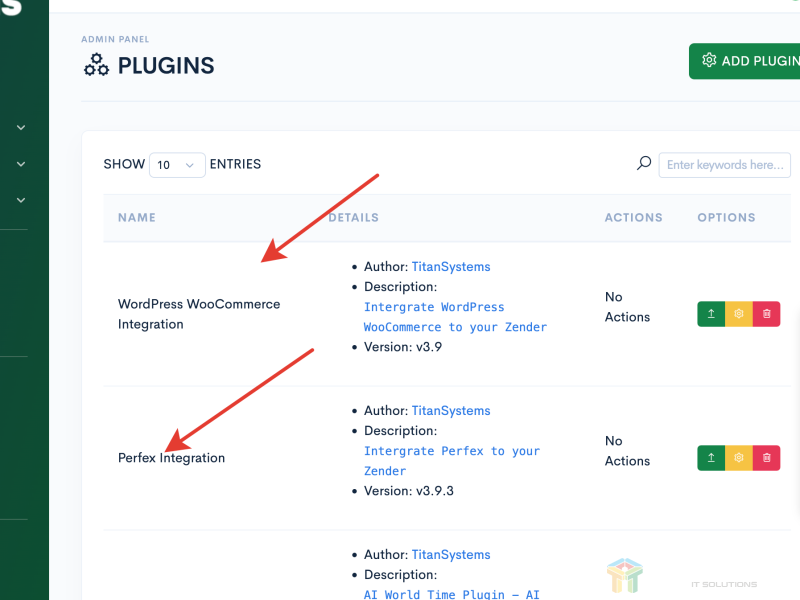
Task: Expand first sidebar chevron menu
Action: 21,128
